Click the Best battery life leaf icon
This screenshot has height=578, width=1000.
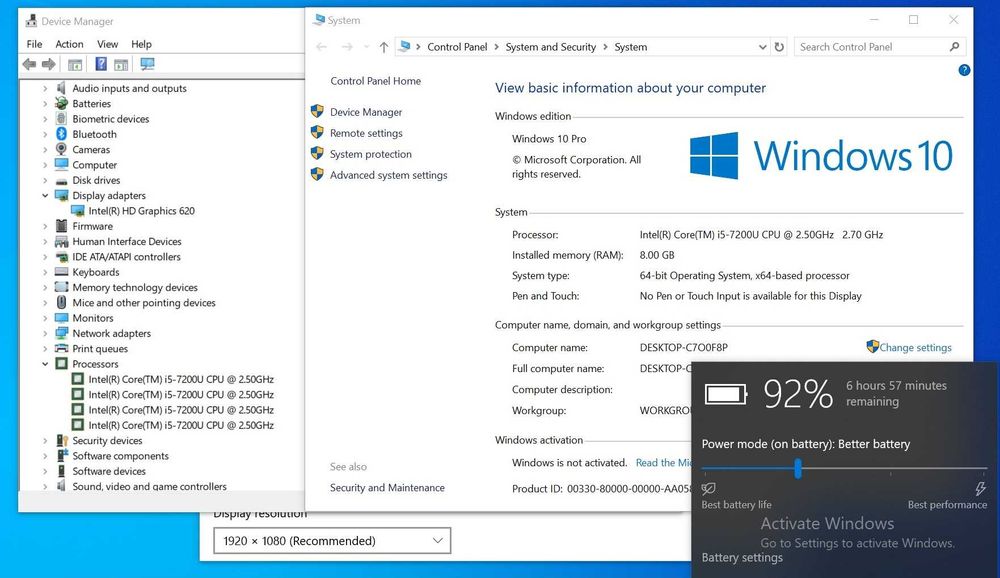point(709,489)
